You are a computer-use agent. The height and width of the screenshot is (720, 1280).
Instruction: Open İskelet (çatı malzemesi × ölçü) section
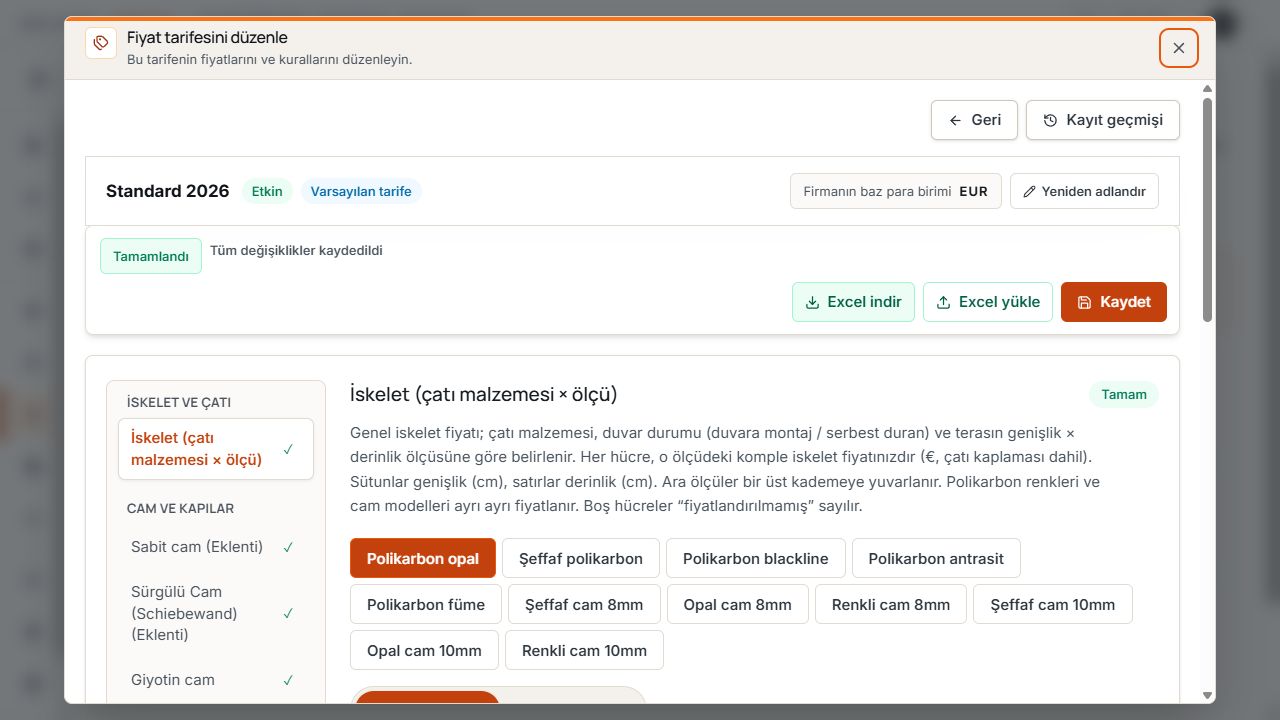coord(216,449)
